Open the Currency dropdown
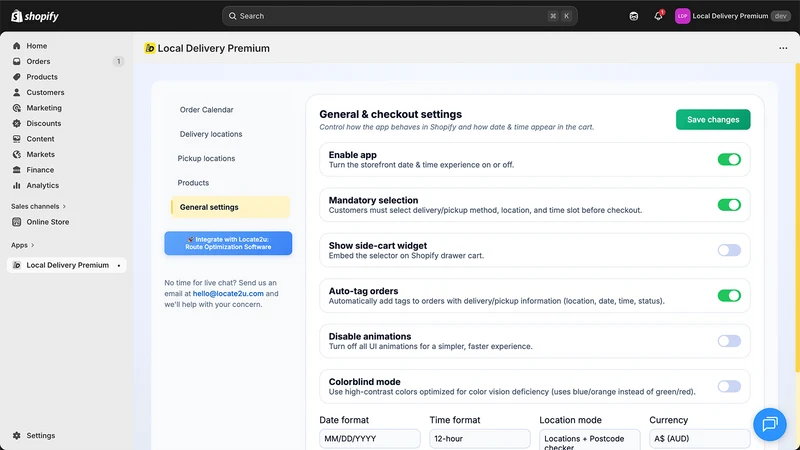Screen dimensions: 800x450 (699, 439)
